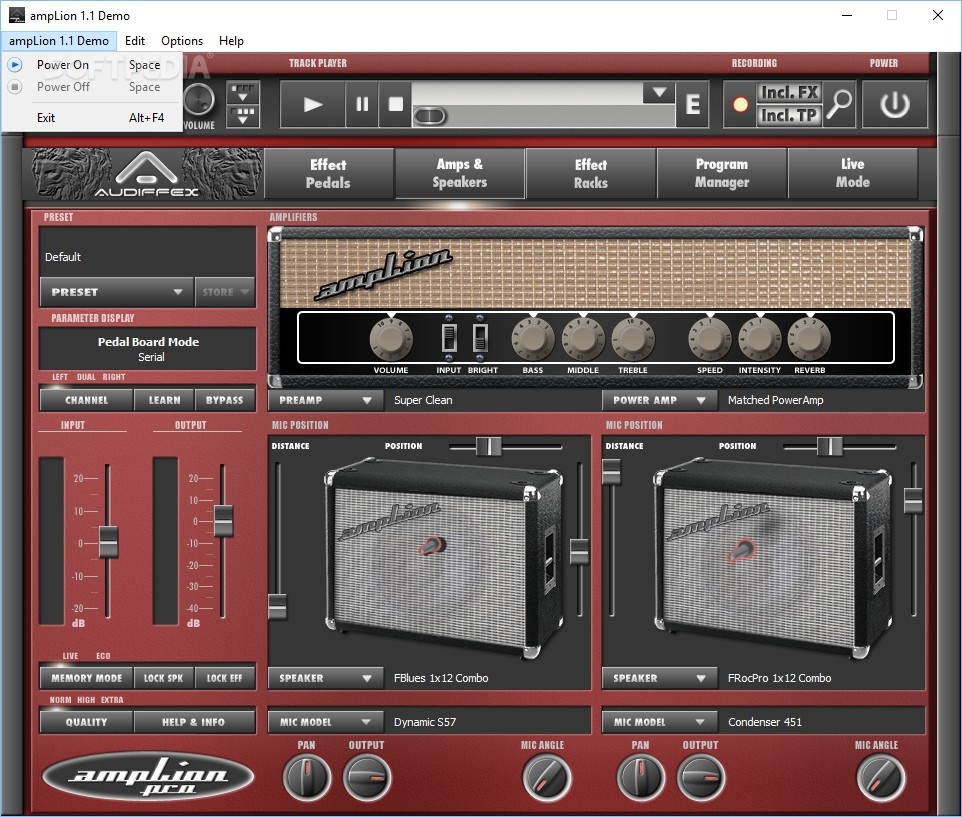962x817 pixels.
Task: Click the MIDDLE knob on the amp
Action: [583, 339]
